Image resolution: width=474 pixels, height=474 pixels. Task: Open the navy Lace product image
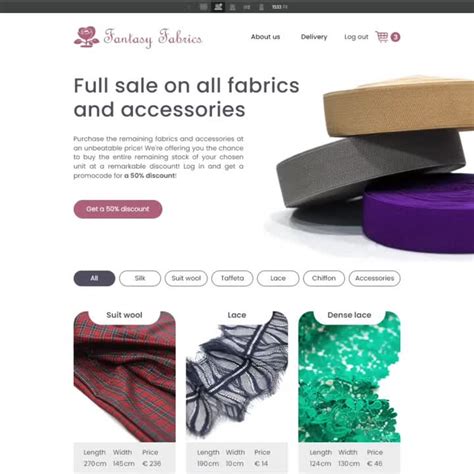coord(237,380)
